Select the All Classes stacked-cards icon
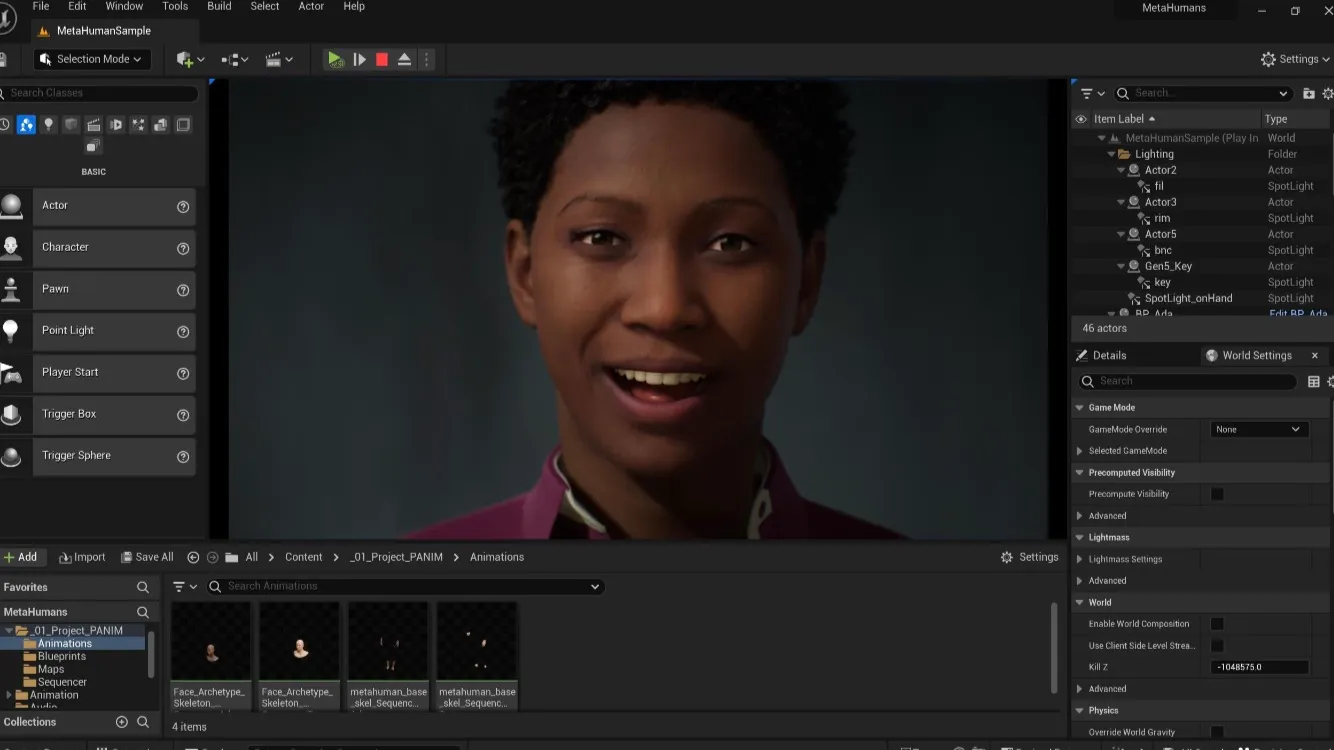Screen dimensions: 1334x750 93,147
